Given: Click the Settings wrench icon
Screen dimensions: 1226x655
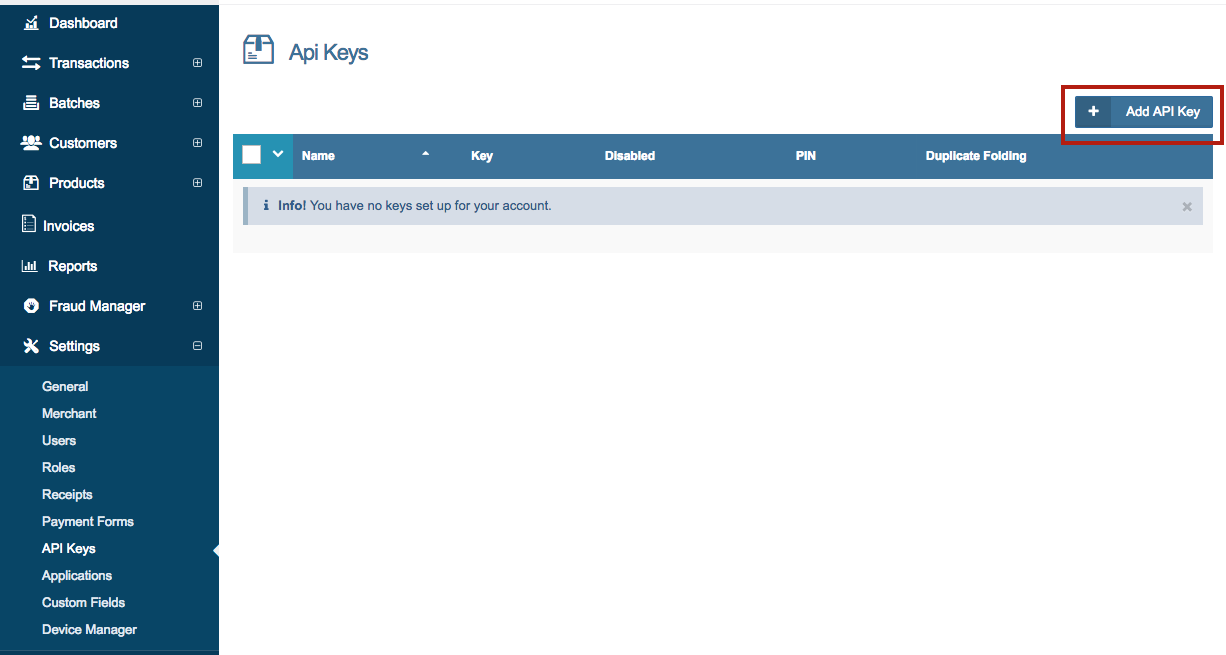Looking at the screenshot, I should tap(30, 345).
